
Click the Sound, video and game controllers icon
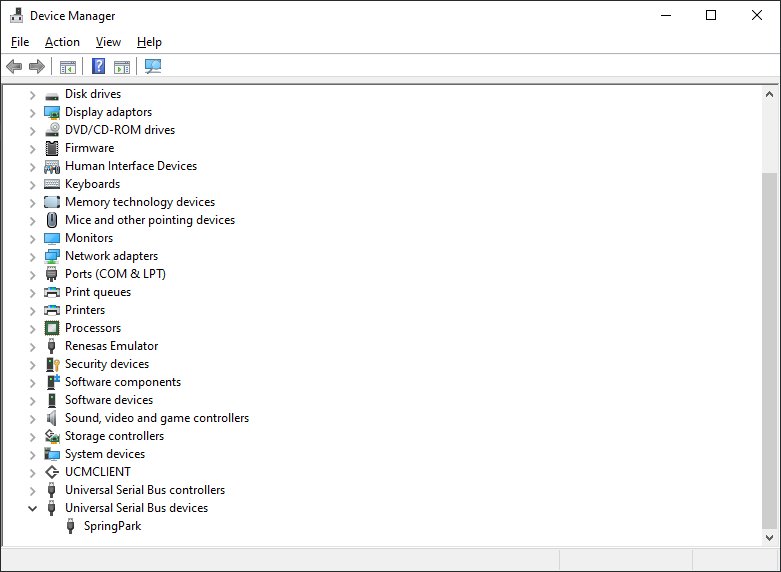(51, 418)
